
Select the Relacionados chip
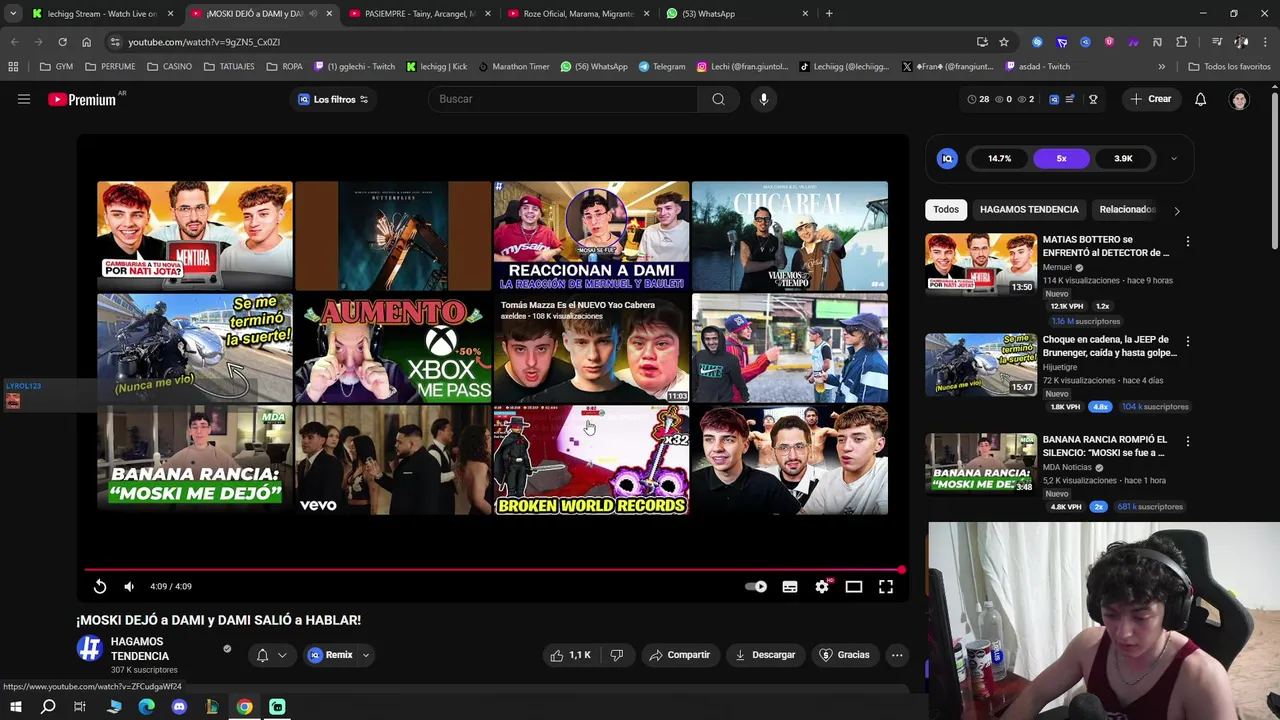(x=1127, y=209)
